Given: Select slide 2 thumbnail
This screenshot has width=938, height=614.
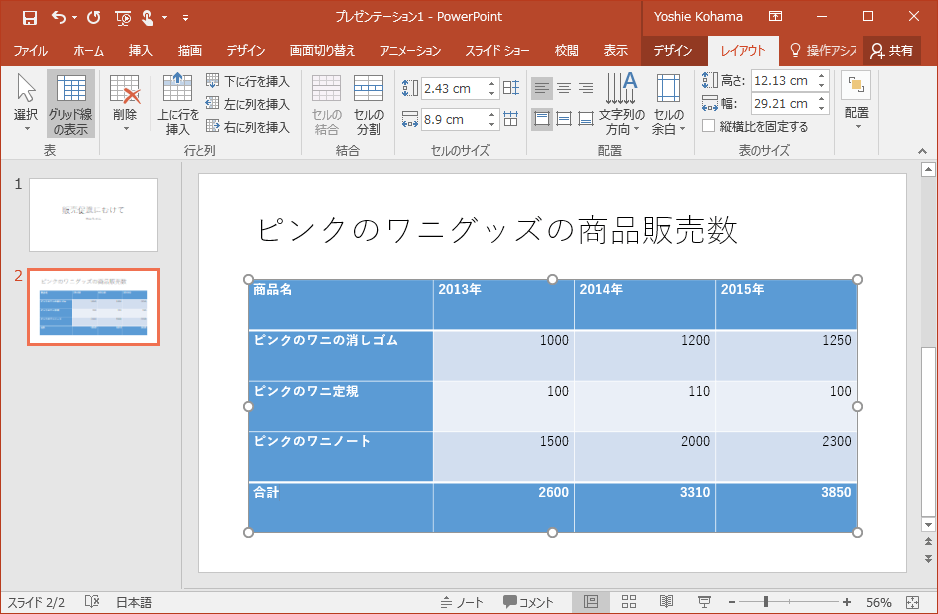Looking at the screenshot, I should click(x=93, y=307).
